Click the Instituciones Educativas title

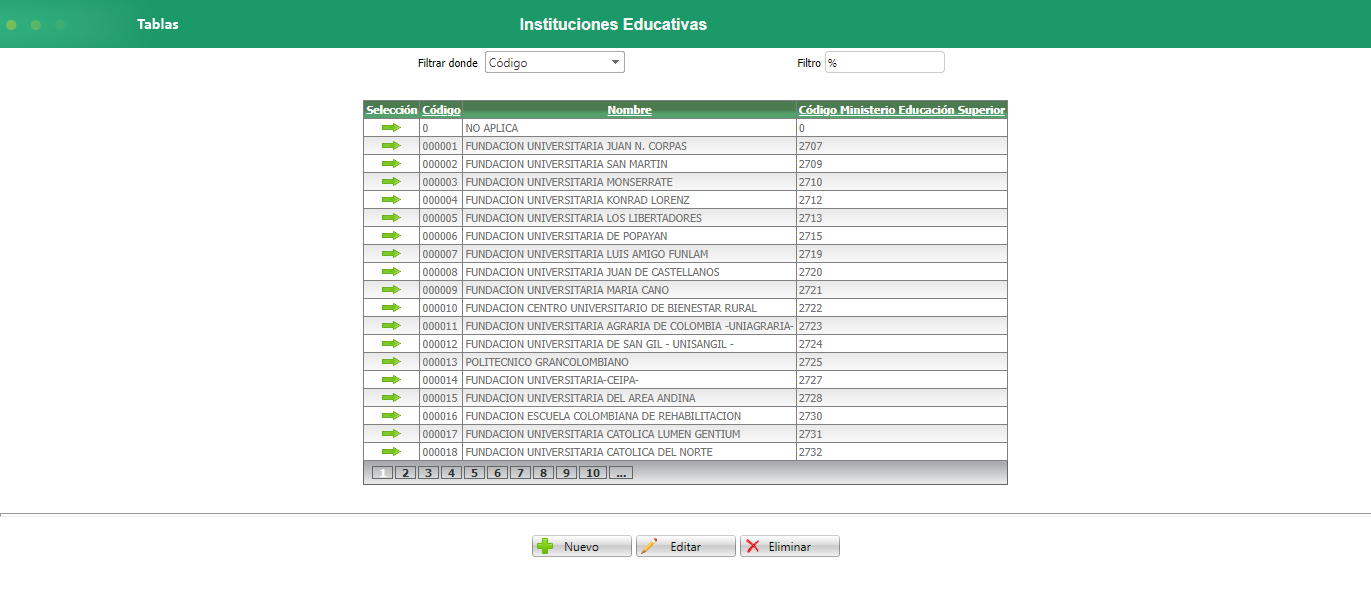point(613,24)
